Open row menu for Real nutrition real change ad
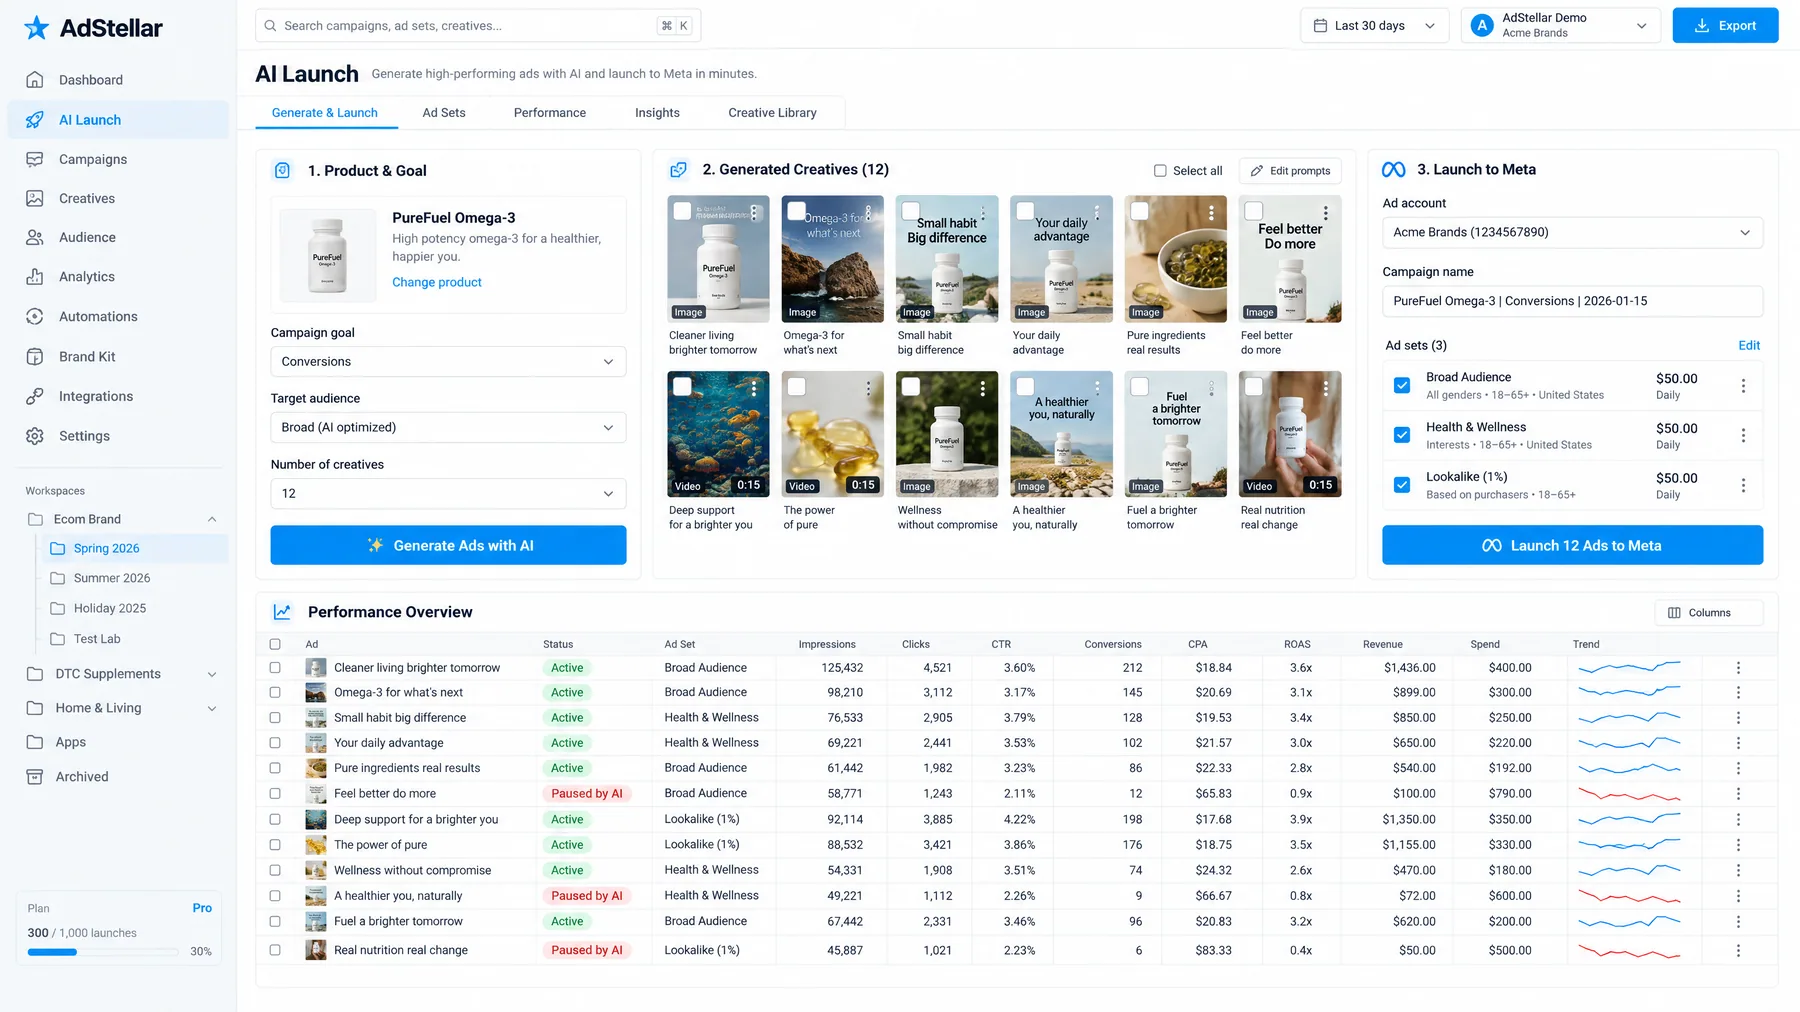1800x1012 pixels. click(x=1738, y=951)
